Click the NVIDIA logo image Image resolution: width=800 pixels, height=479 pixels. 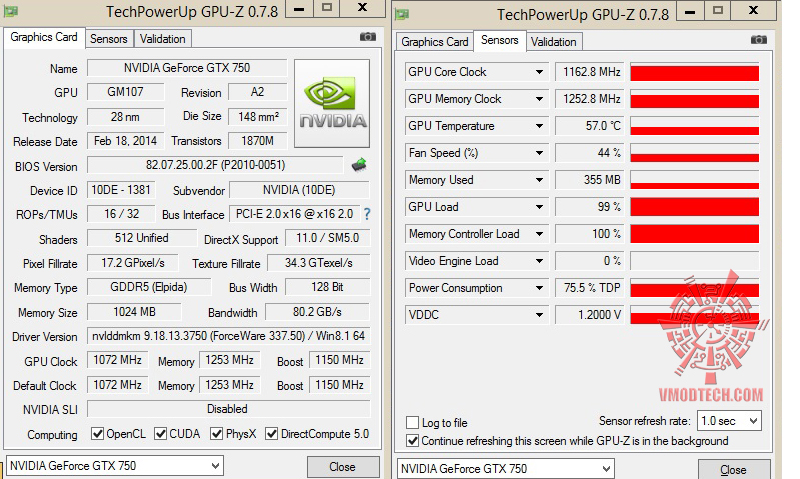click(x=332, y=104)
